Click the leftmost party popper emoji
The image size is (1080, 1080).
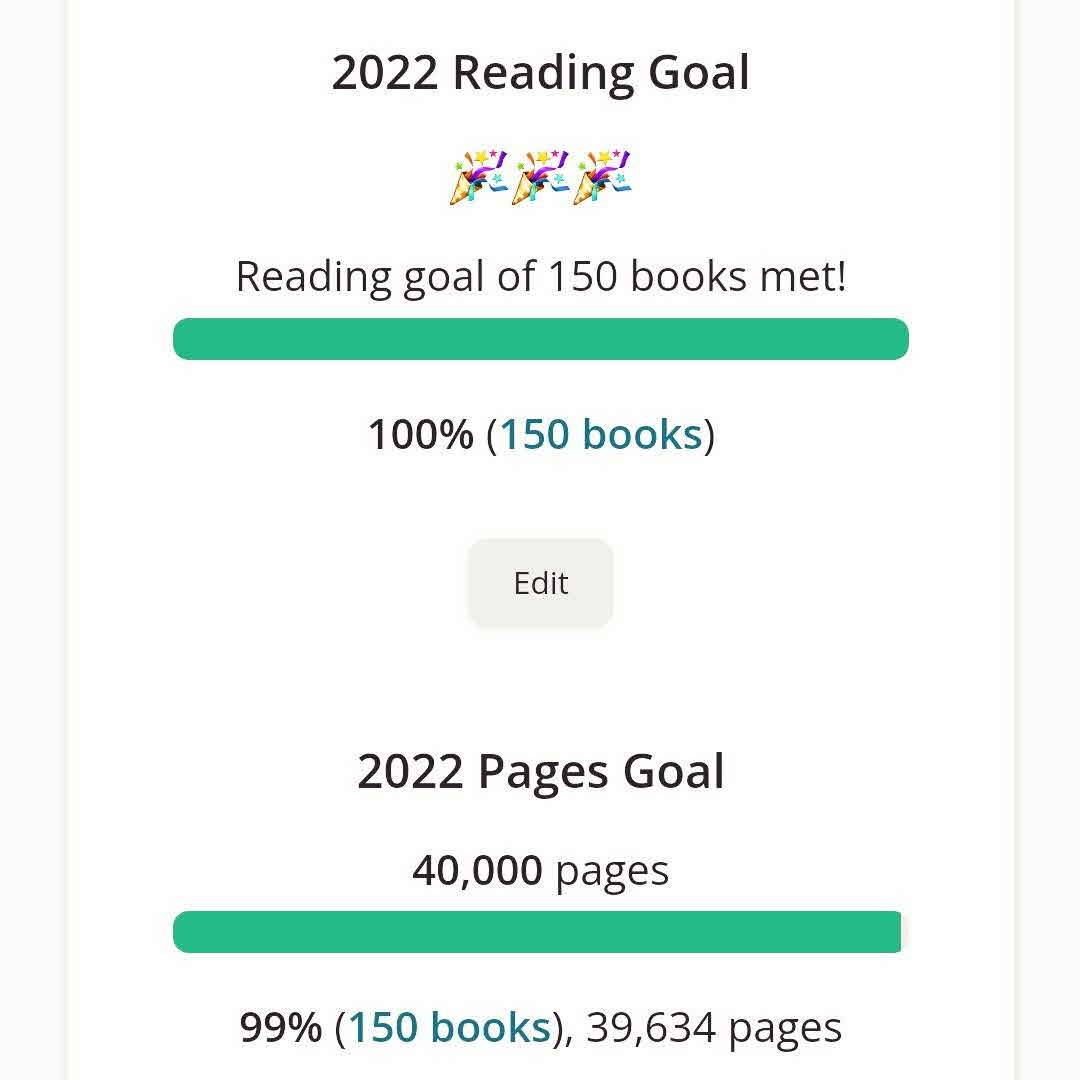480,177
